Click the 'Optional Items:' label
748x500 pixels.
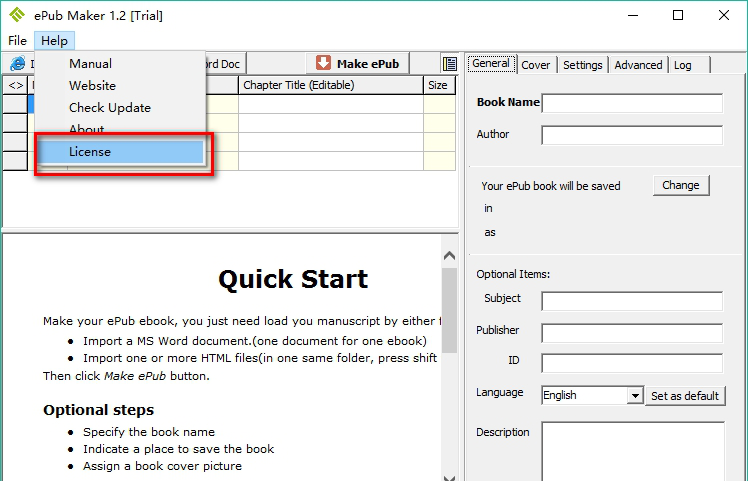click(x=513, y=274)
